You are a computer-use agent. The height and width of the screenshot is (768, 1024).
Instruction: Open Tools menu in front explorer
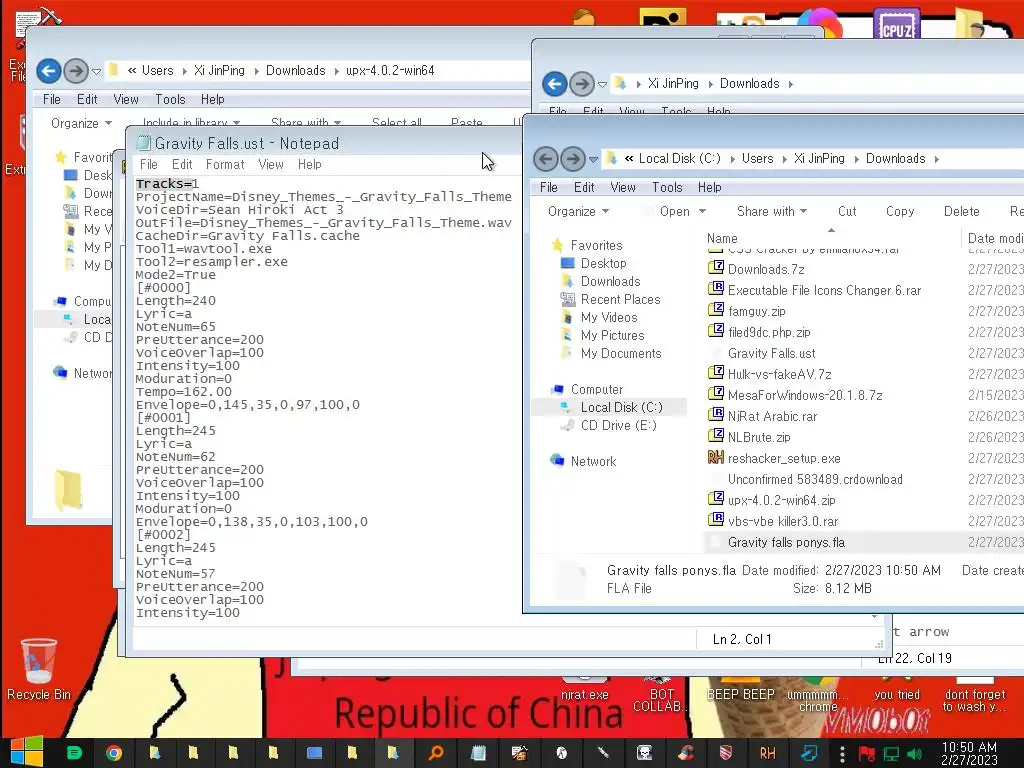(667, 187)
